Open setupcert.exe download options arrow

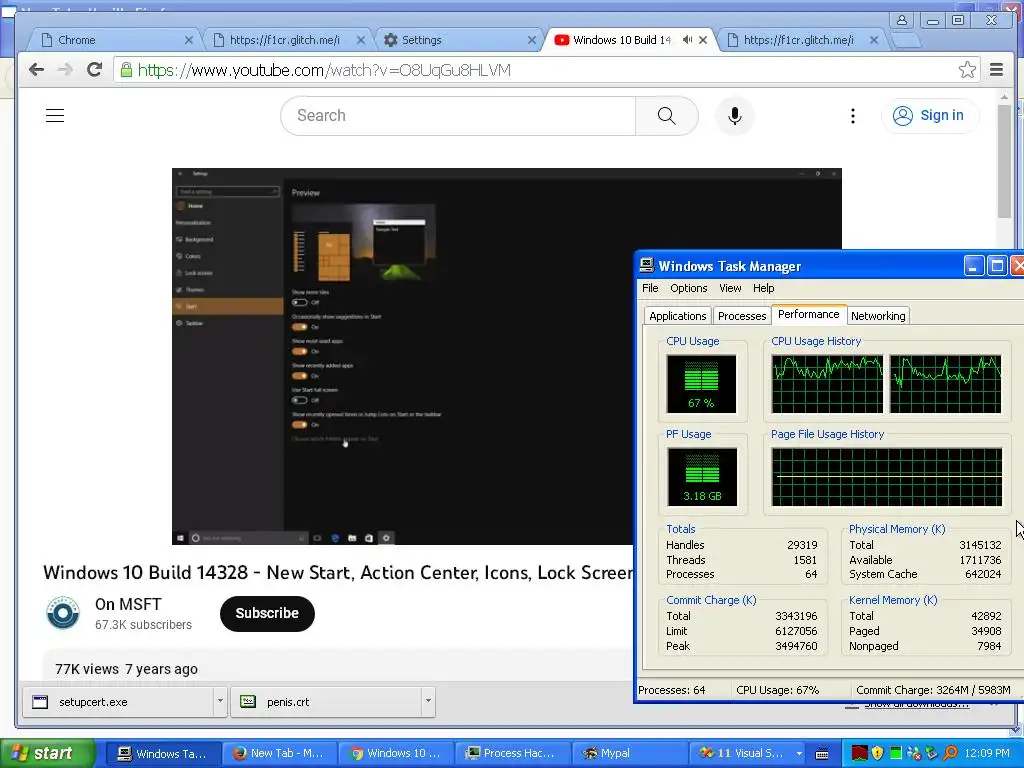(220, 701)
